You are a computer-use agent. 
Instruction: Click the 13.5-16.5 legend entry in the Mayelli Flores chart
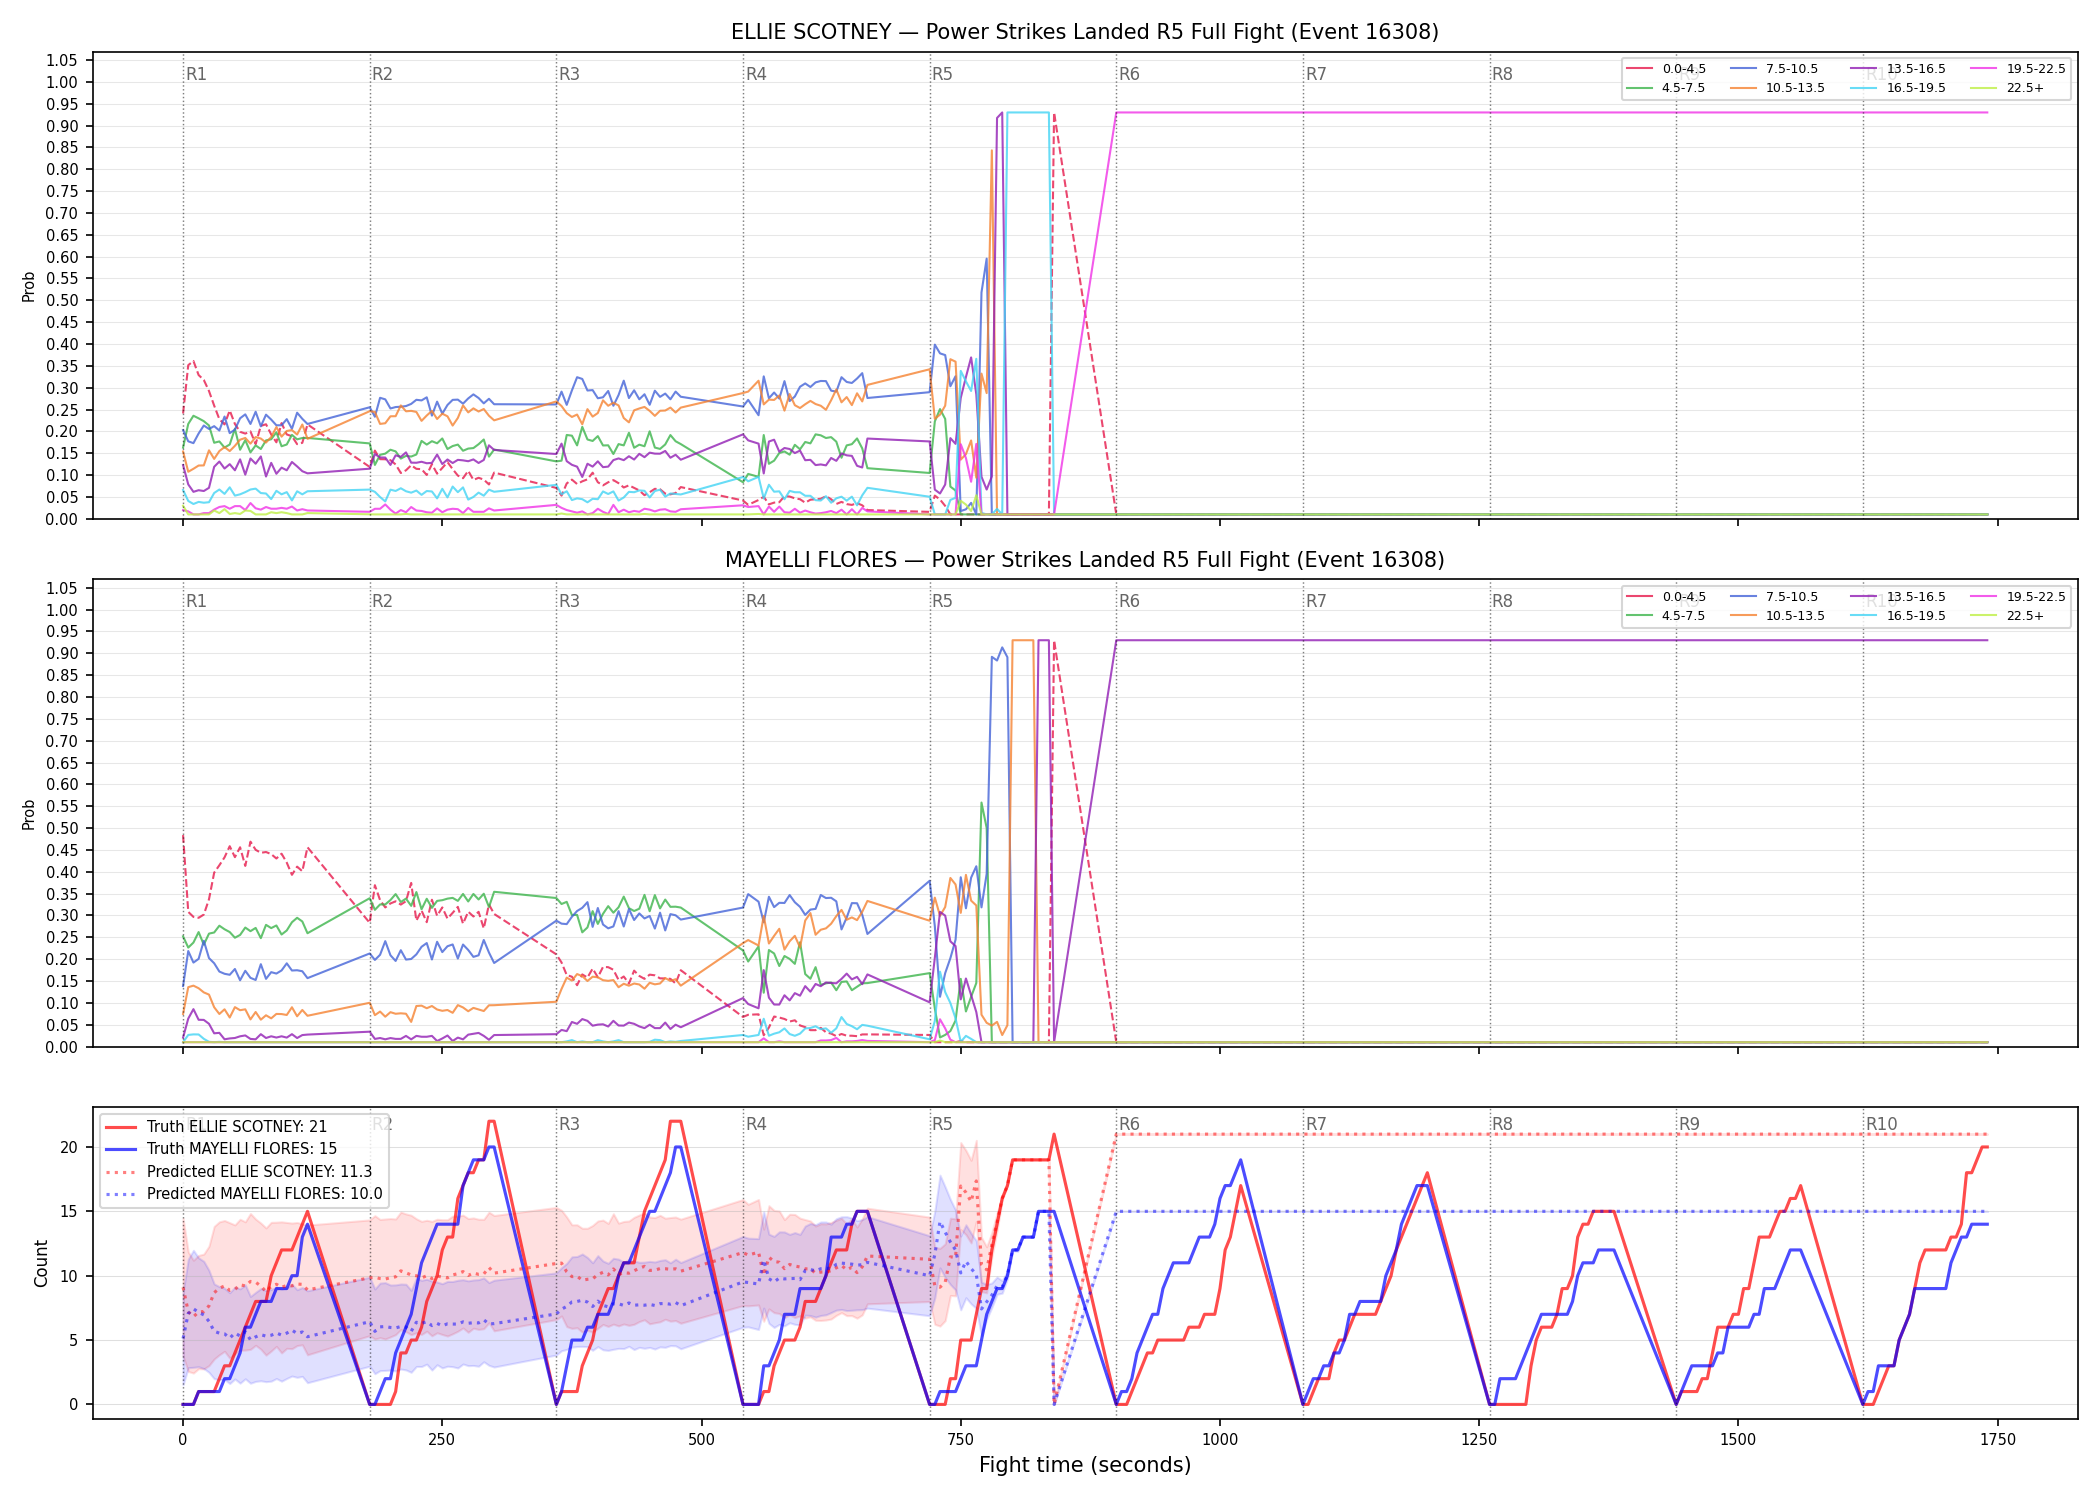(x=1898, y=597)
